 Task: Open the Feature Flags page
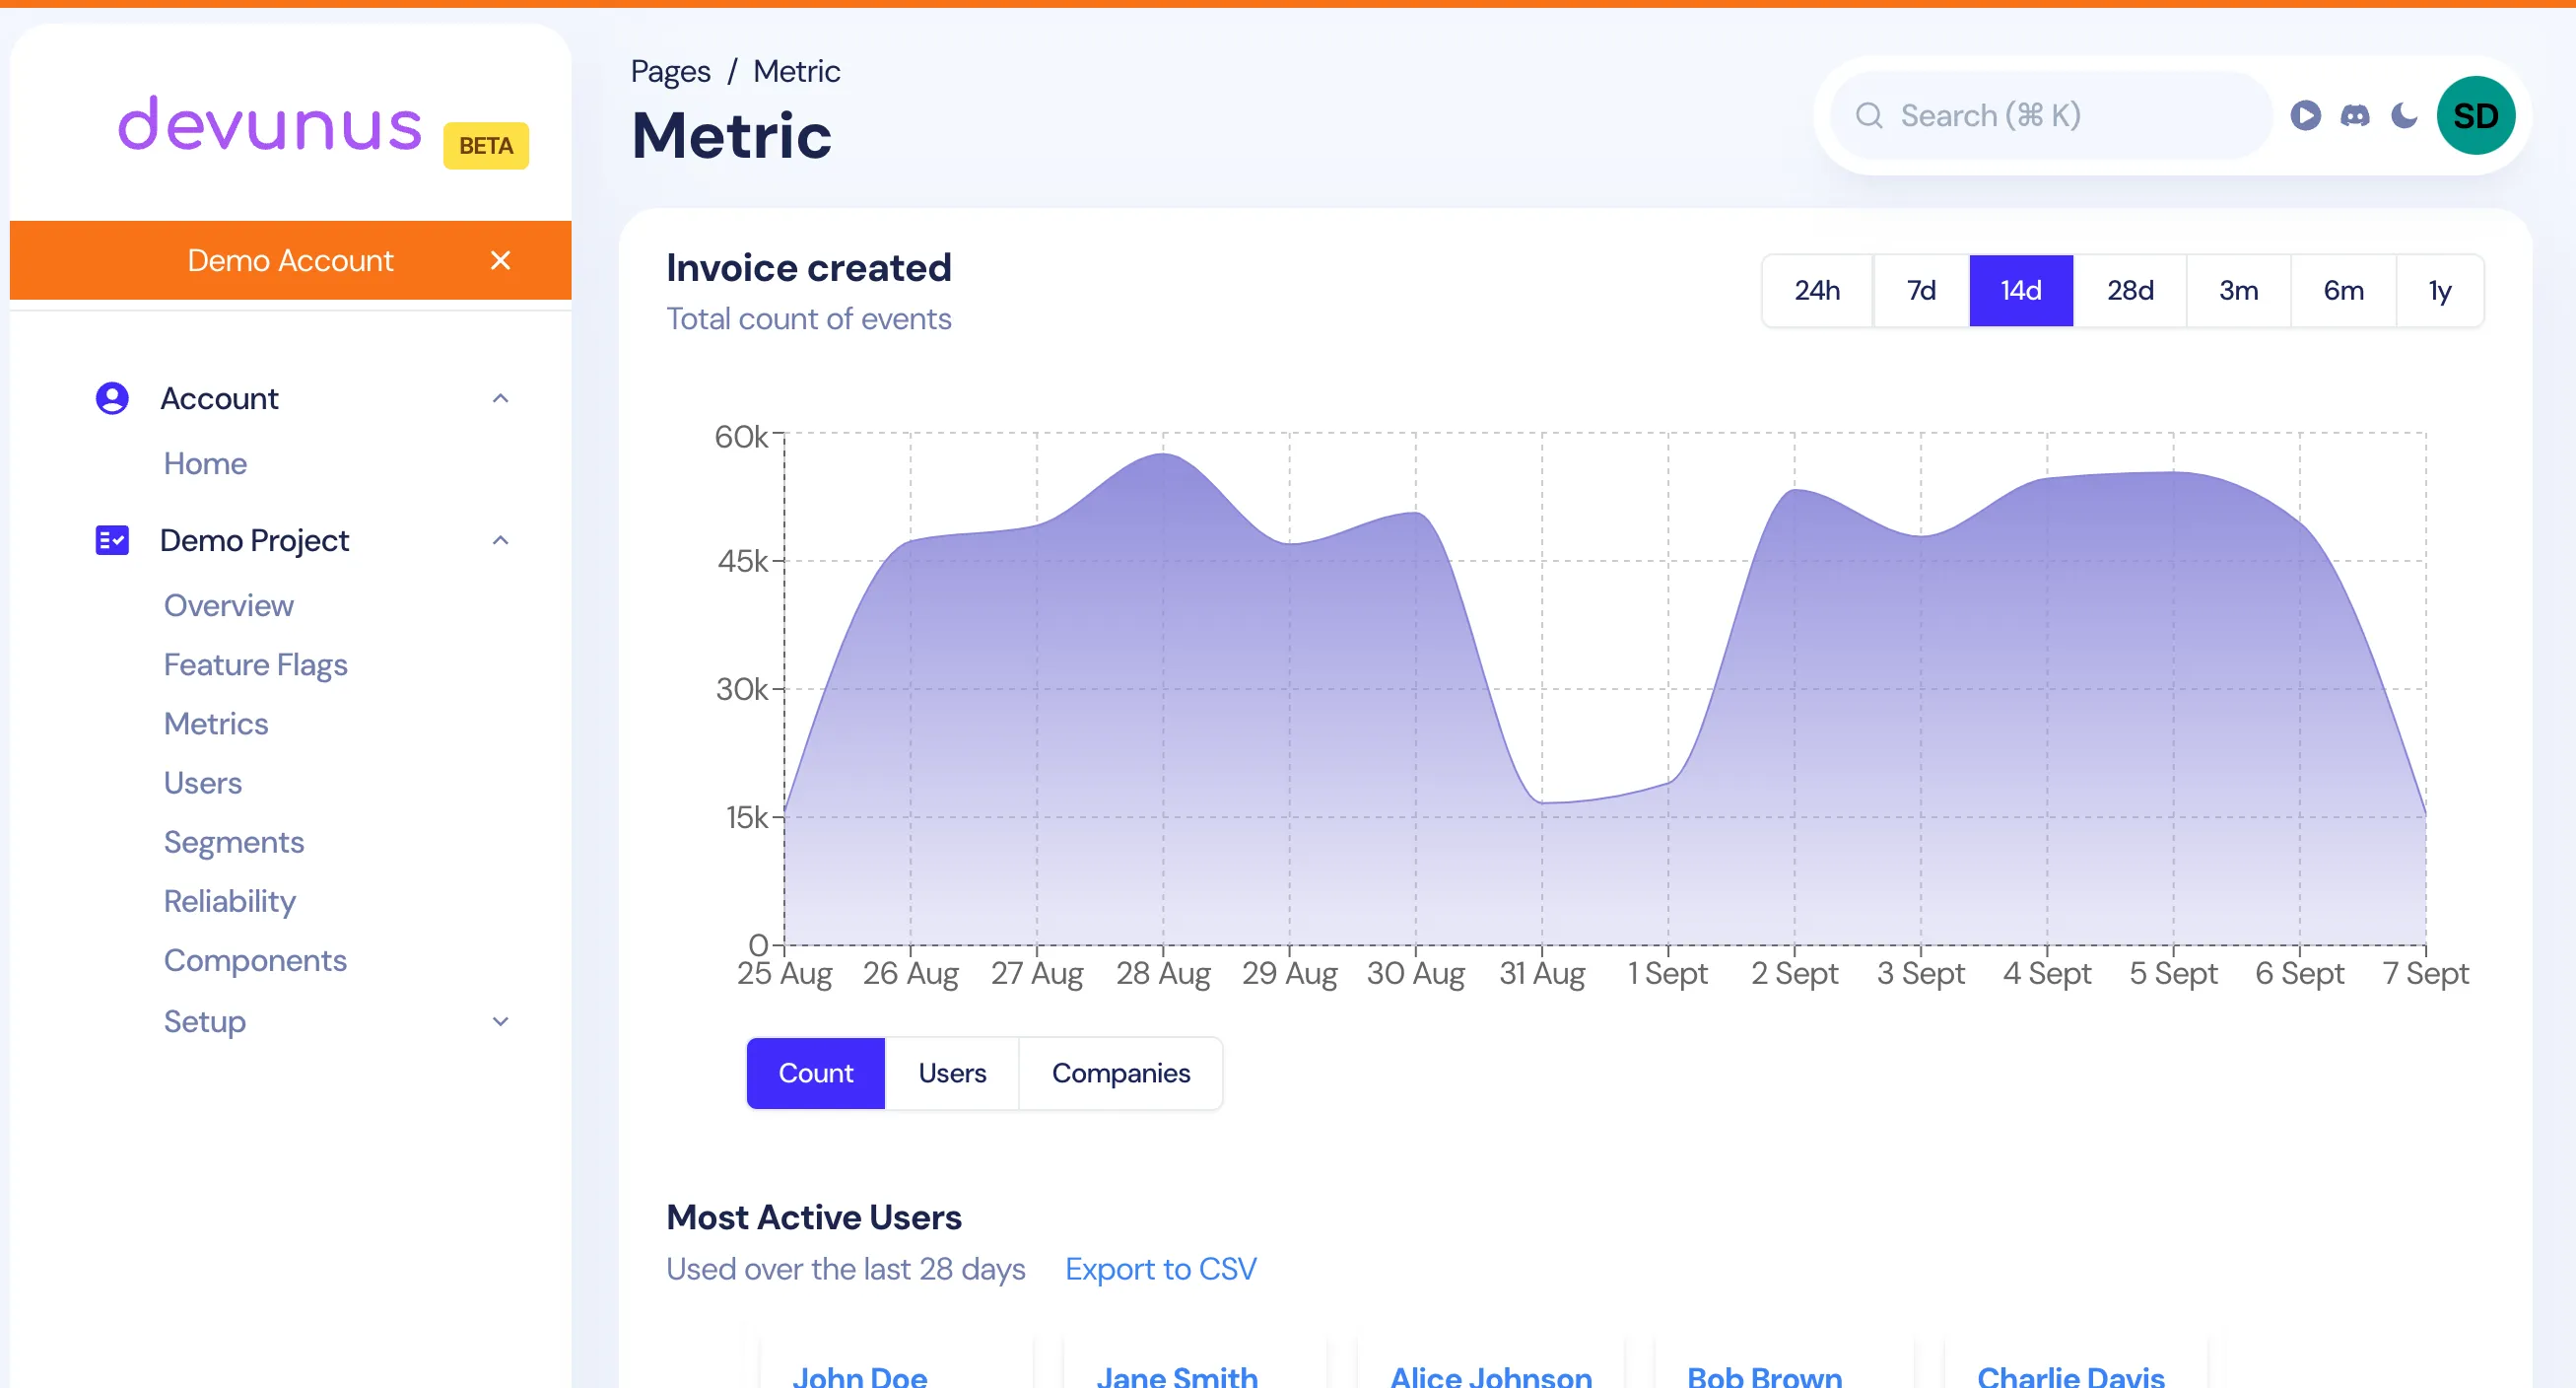pos(256,664)
